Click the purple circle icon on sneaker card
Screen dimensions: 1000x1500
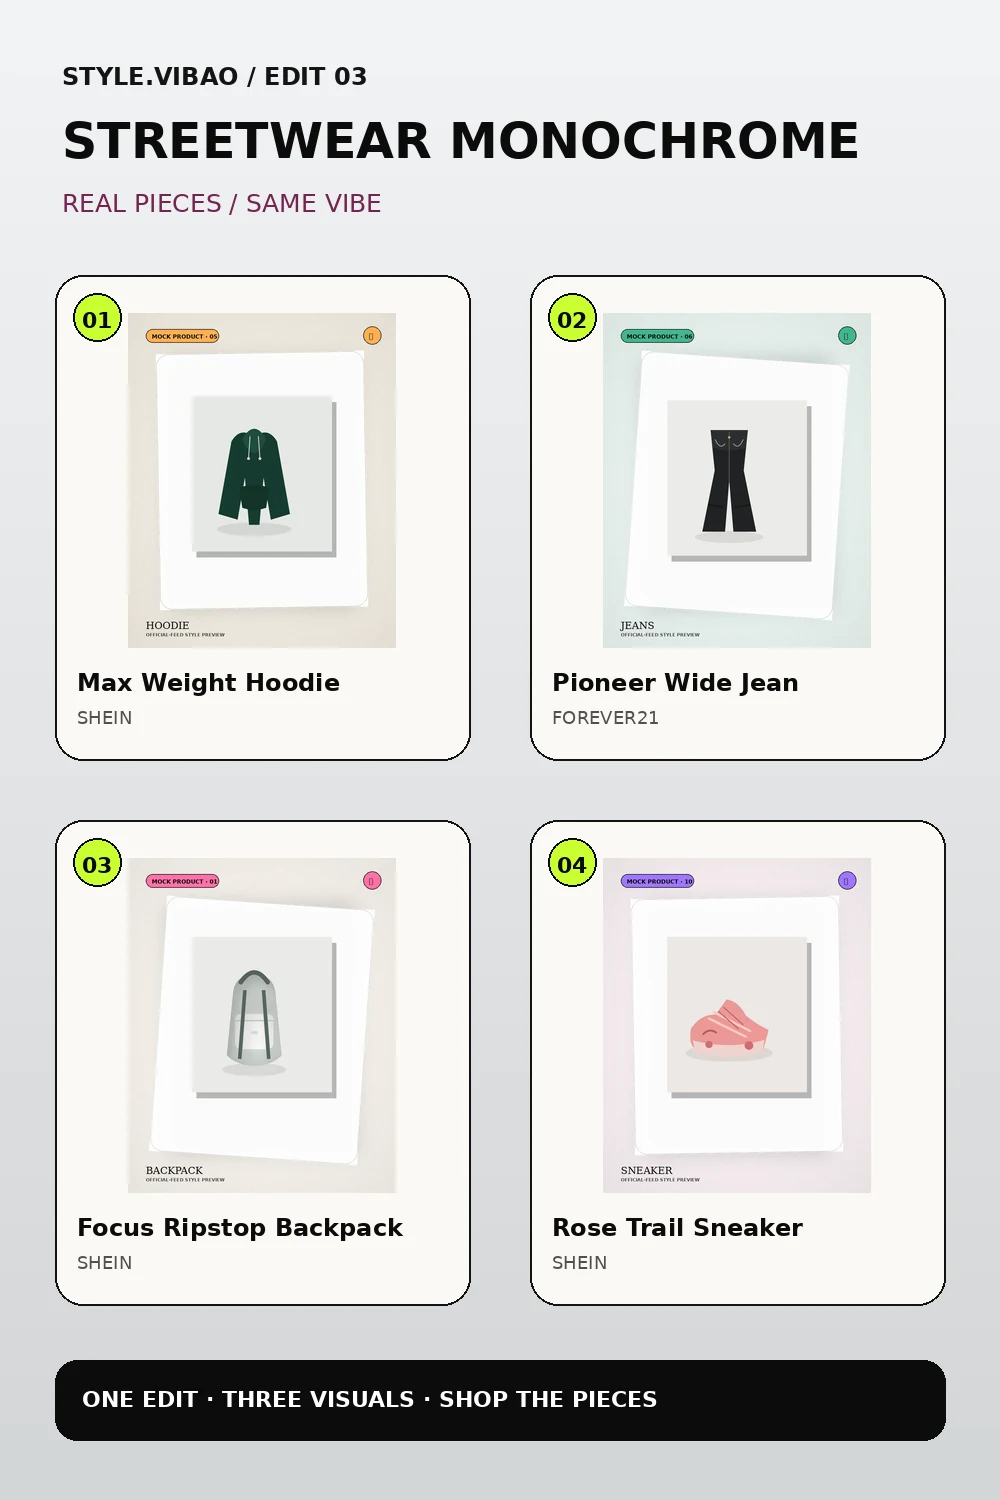pyautogui.click(x=847, y=881)
